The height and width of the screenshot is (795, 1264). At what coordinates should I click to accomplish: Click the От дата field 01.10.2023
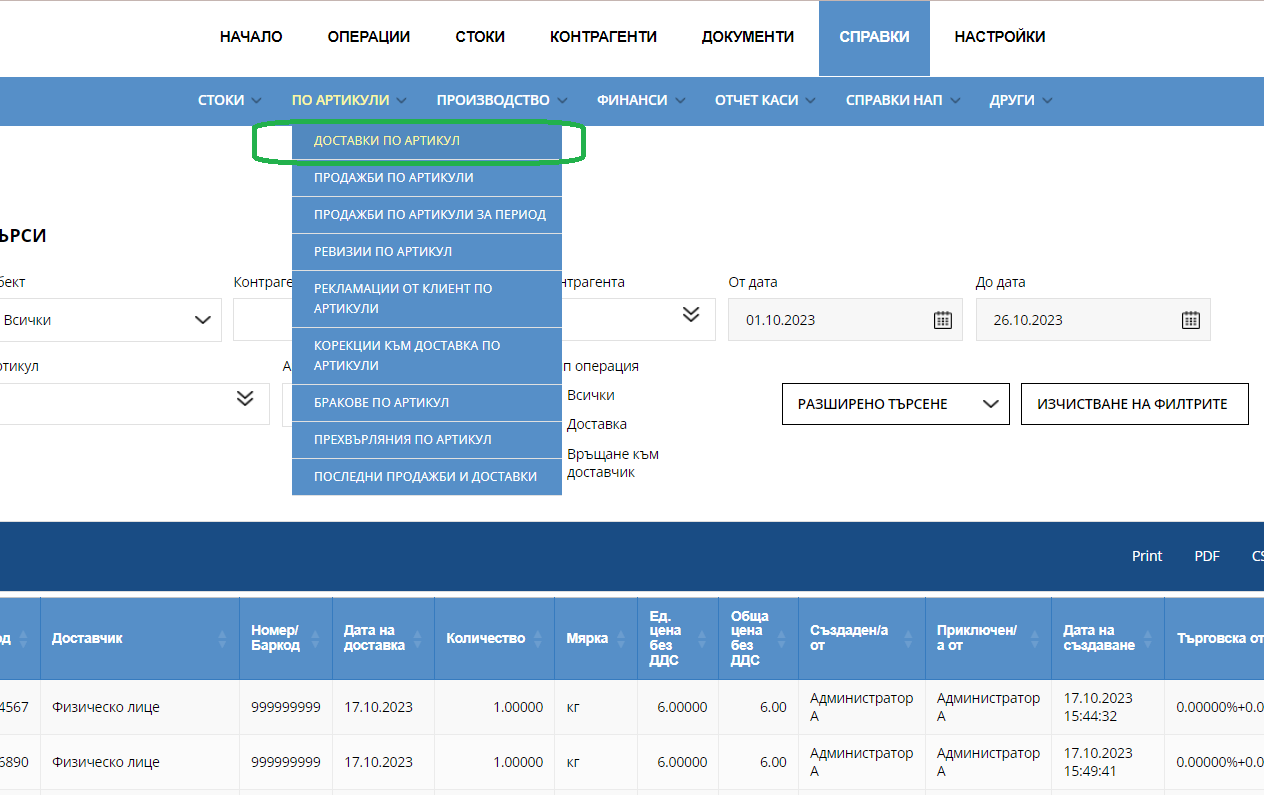tap(845, 320)
